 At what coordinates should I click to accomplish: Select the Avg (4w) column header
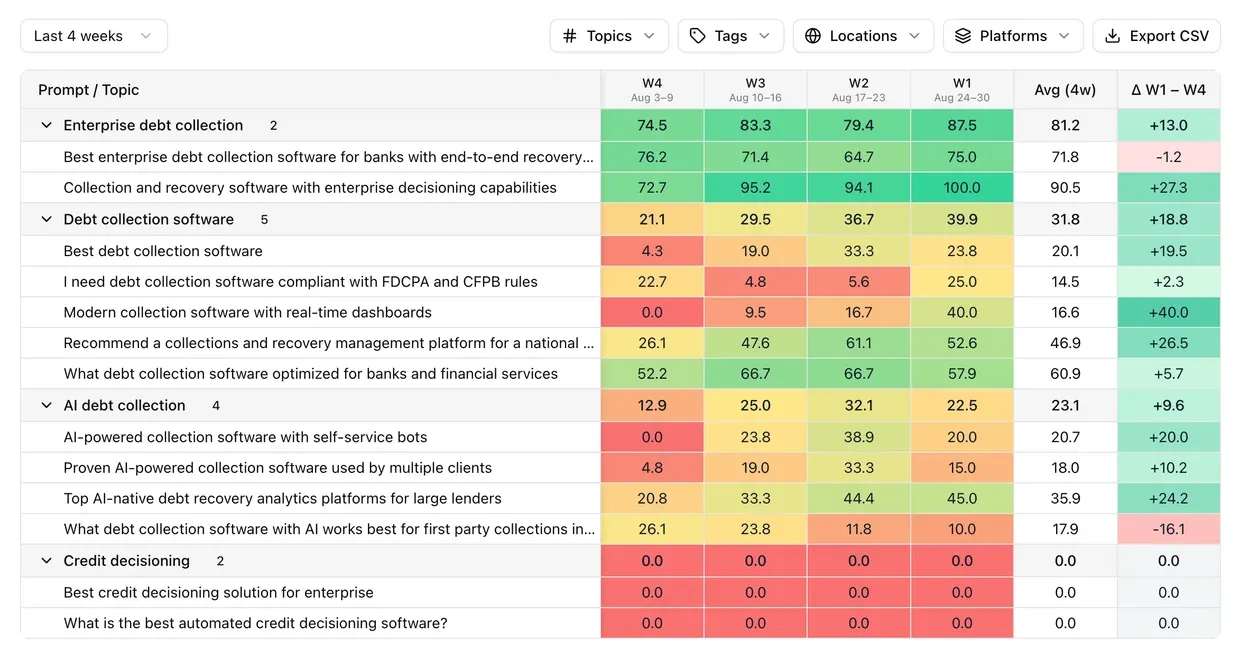(1065, 90)
